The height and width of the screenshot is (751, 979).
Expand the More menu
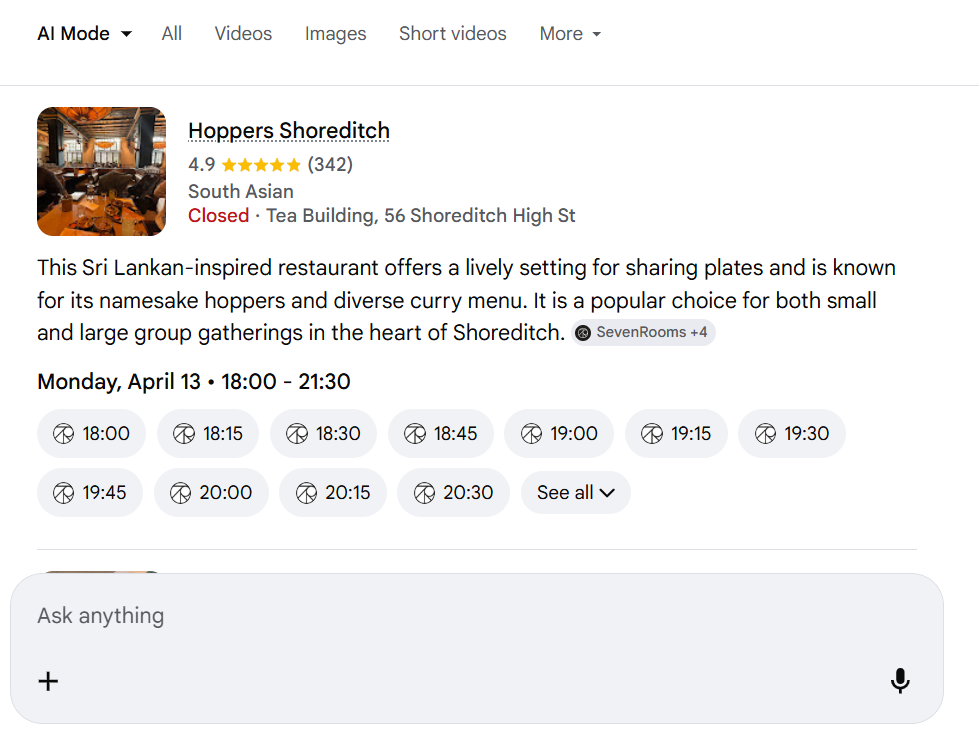570,33
